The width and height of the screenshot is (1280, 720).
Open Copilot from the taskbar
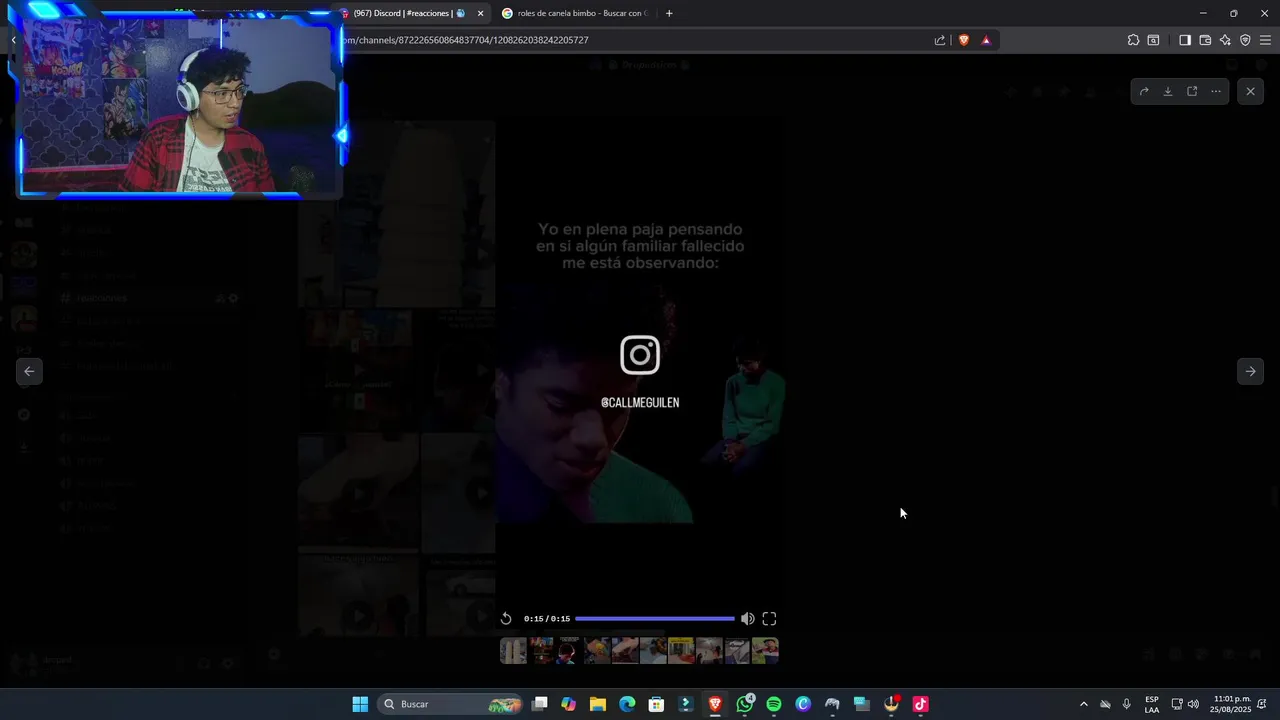(x=569, y=704)
